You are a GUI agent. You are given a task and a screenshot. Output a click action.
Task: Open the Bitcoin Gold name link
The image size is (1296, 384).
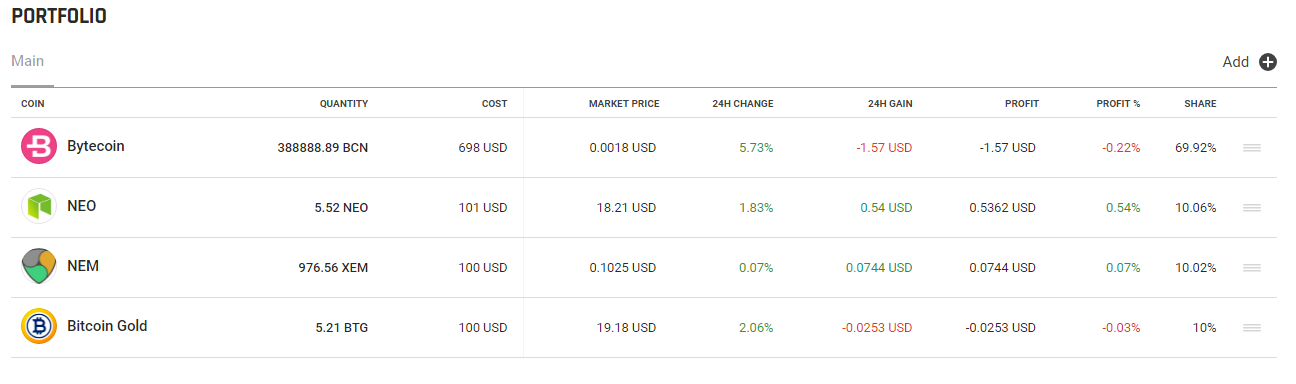coord(107,326)
